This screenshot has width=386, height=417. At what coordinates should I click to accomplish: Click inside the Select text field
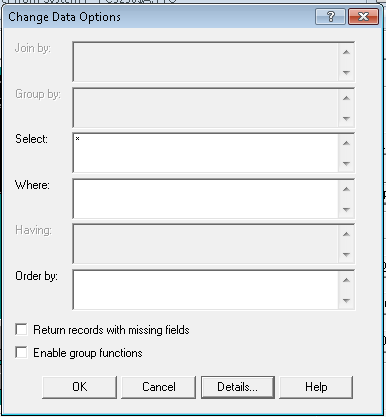click(206, 153)
